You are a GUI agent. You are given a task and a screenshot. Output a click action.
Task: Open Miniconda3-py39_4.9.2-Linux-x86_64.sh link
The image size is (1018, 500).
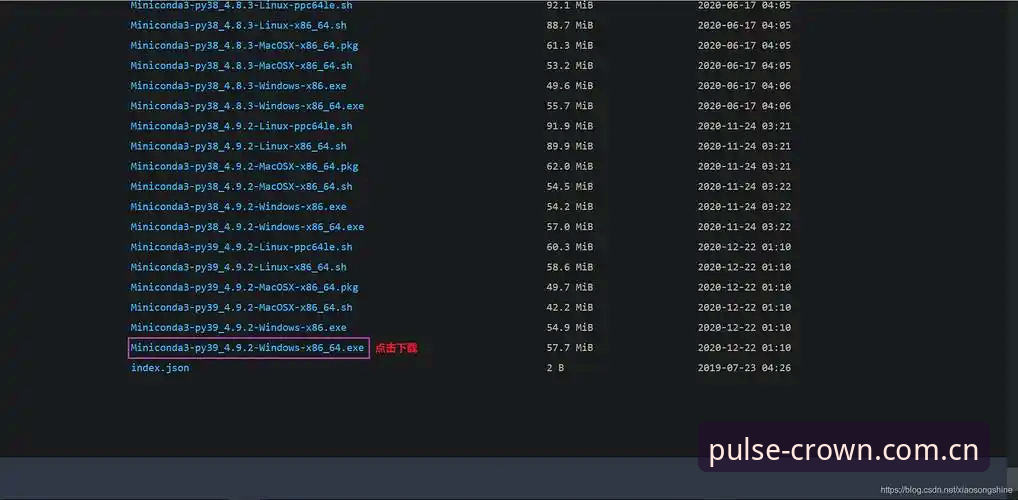(x=238, y=268)
